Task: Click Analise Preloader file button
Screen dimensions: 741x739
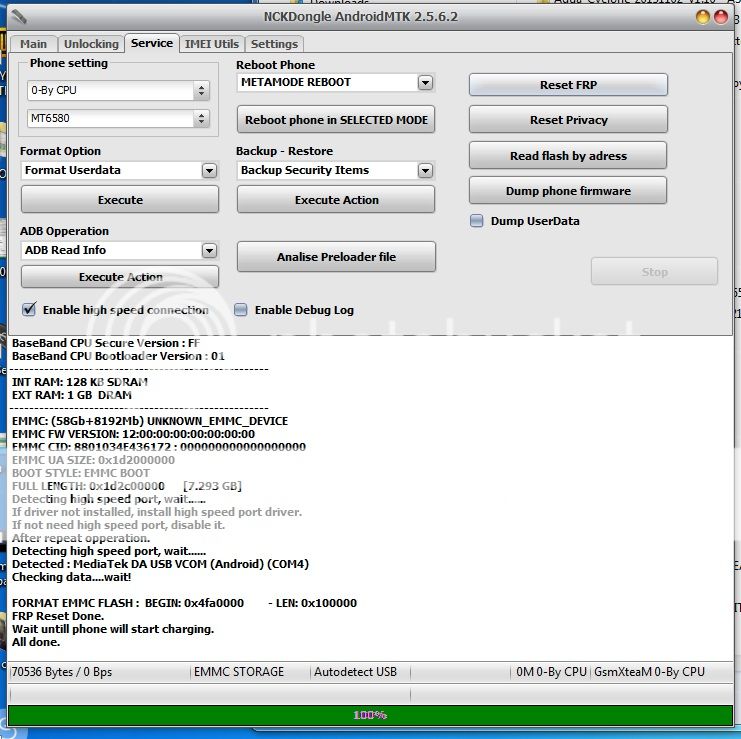Action: [336, 257]
